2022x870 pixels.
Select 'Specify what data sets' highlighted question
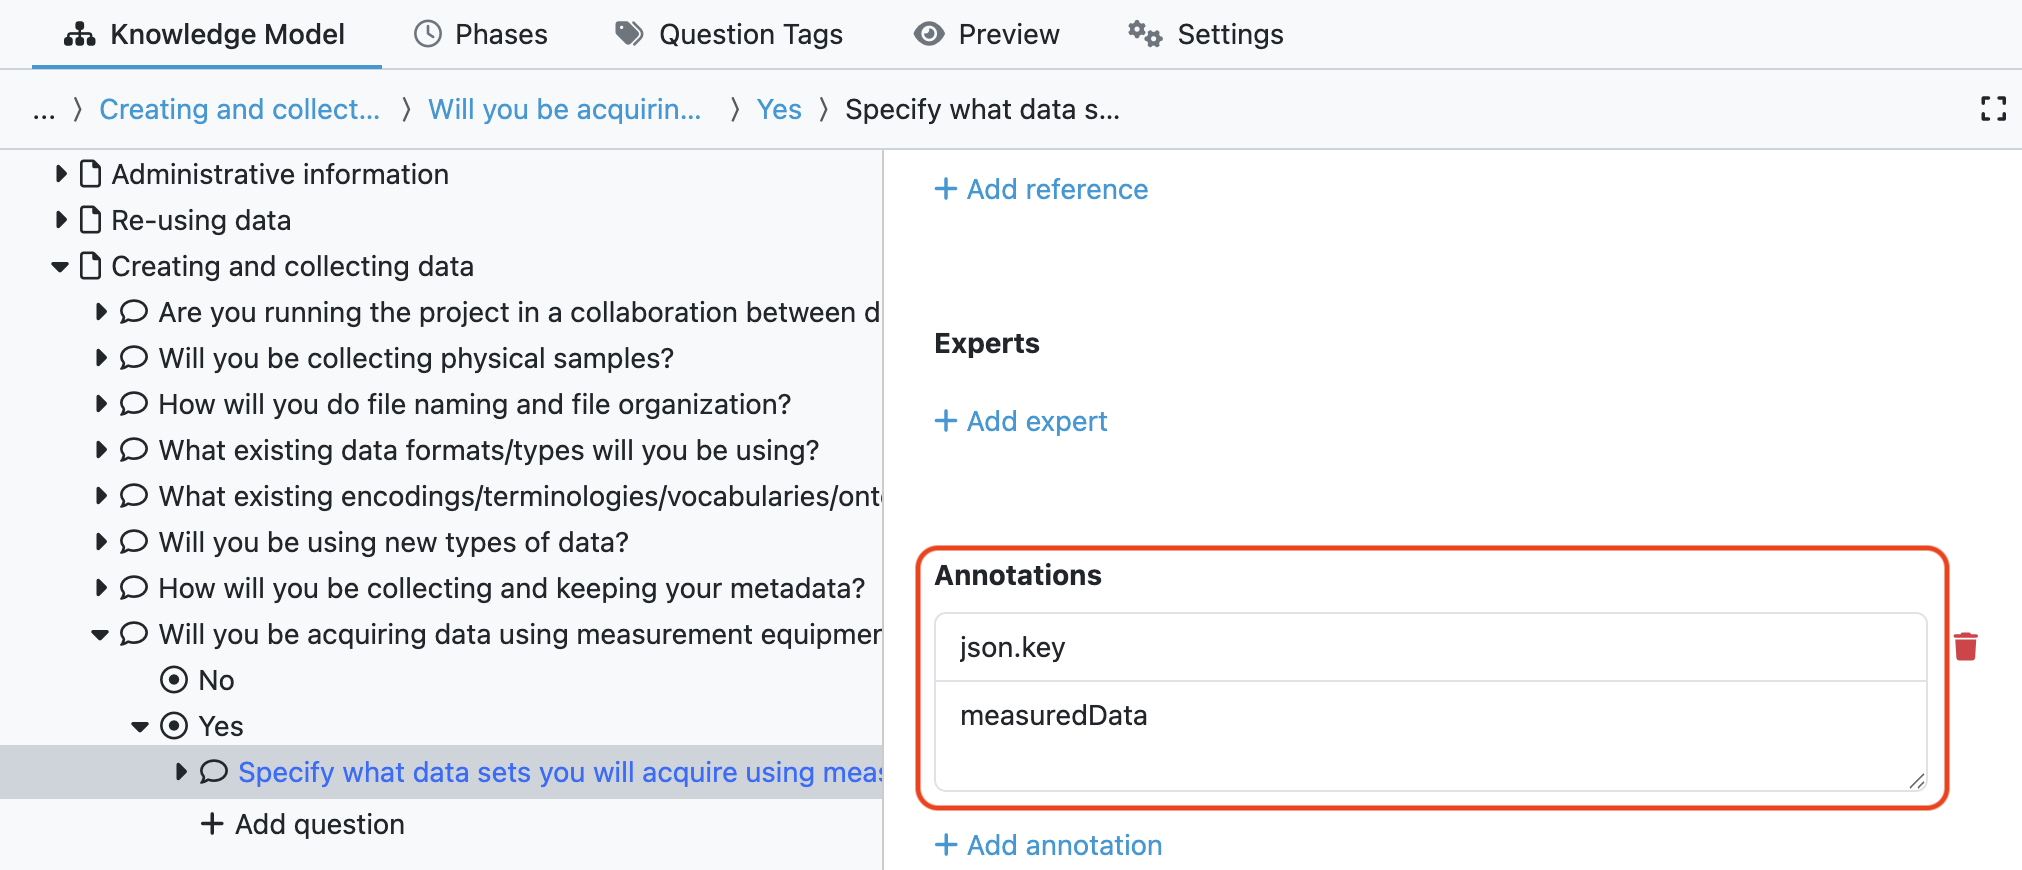(560, 772)
